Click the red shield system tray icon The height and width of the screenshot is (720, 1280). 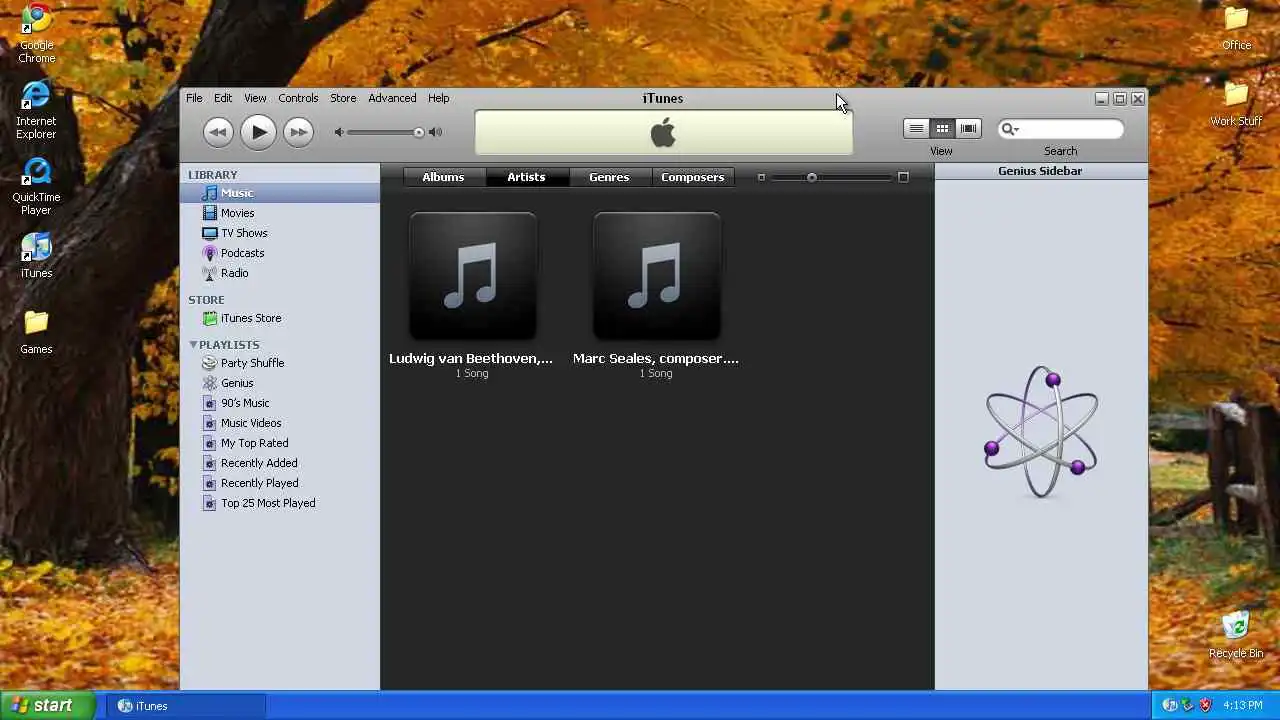1205,705
